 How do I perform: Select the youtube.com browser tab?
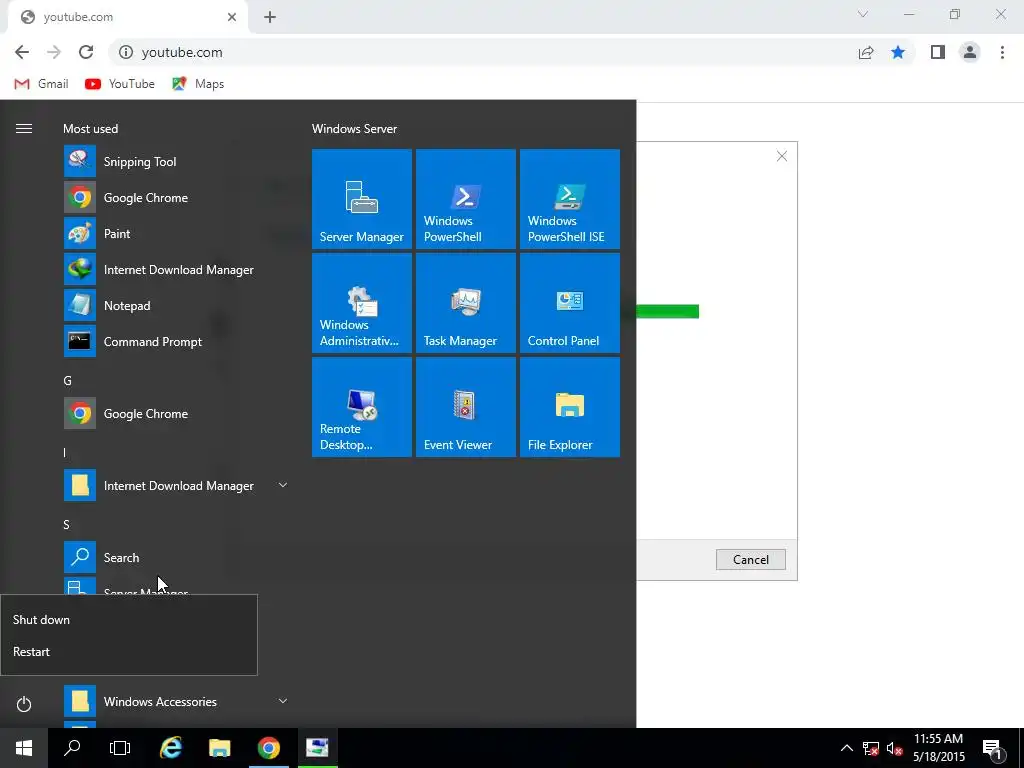coord(127,17)
